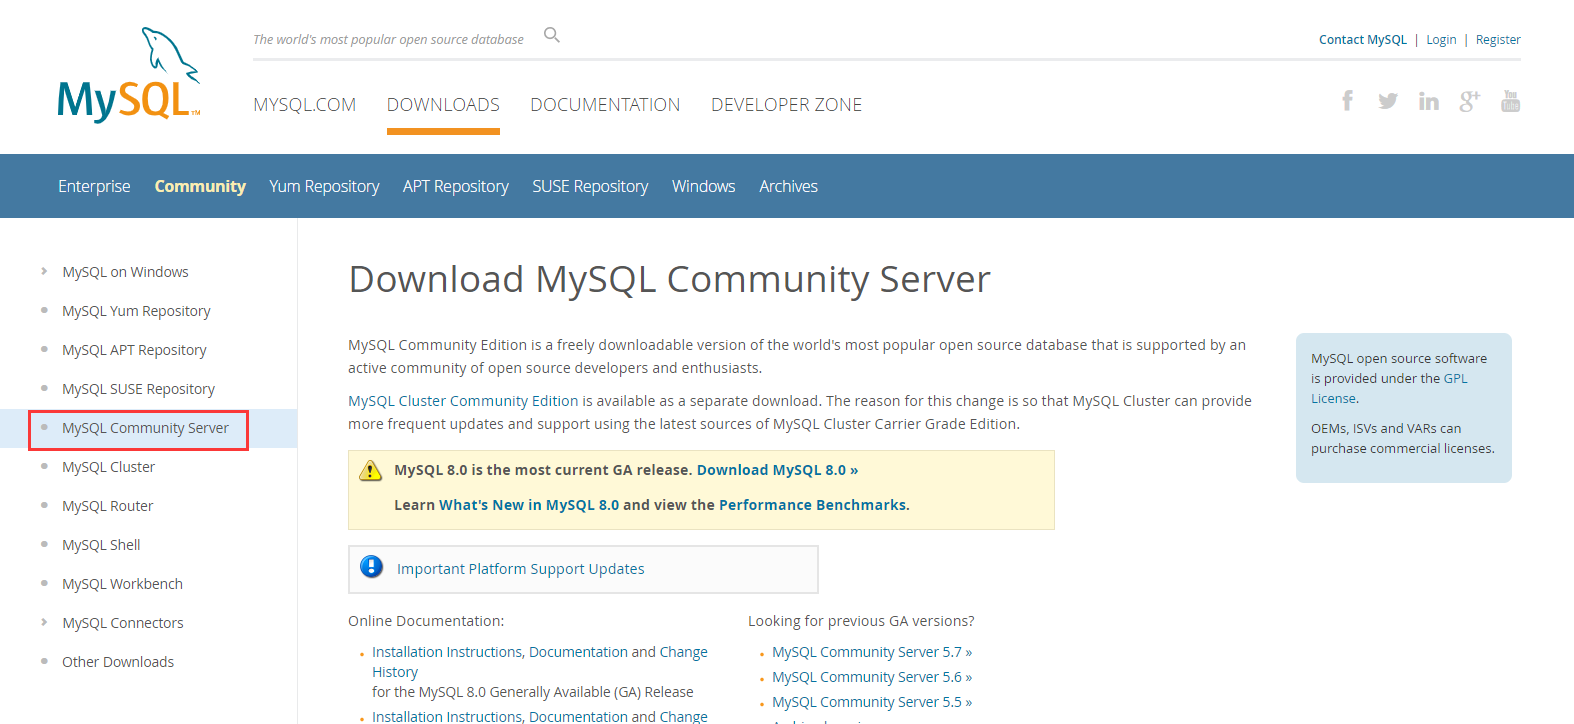Select MySQL Community Server sidebar item

pyautogui.click(x=145, y=428)
